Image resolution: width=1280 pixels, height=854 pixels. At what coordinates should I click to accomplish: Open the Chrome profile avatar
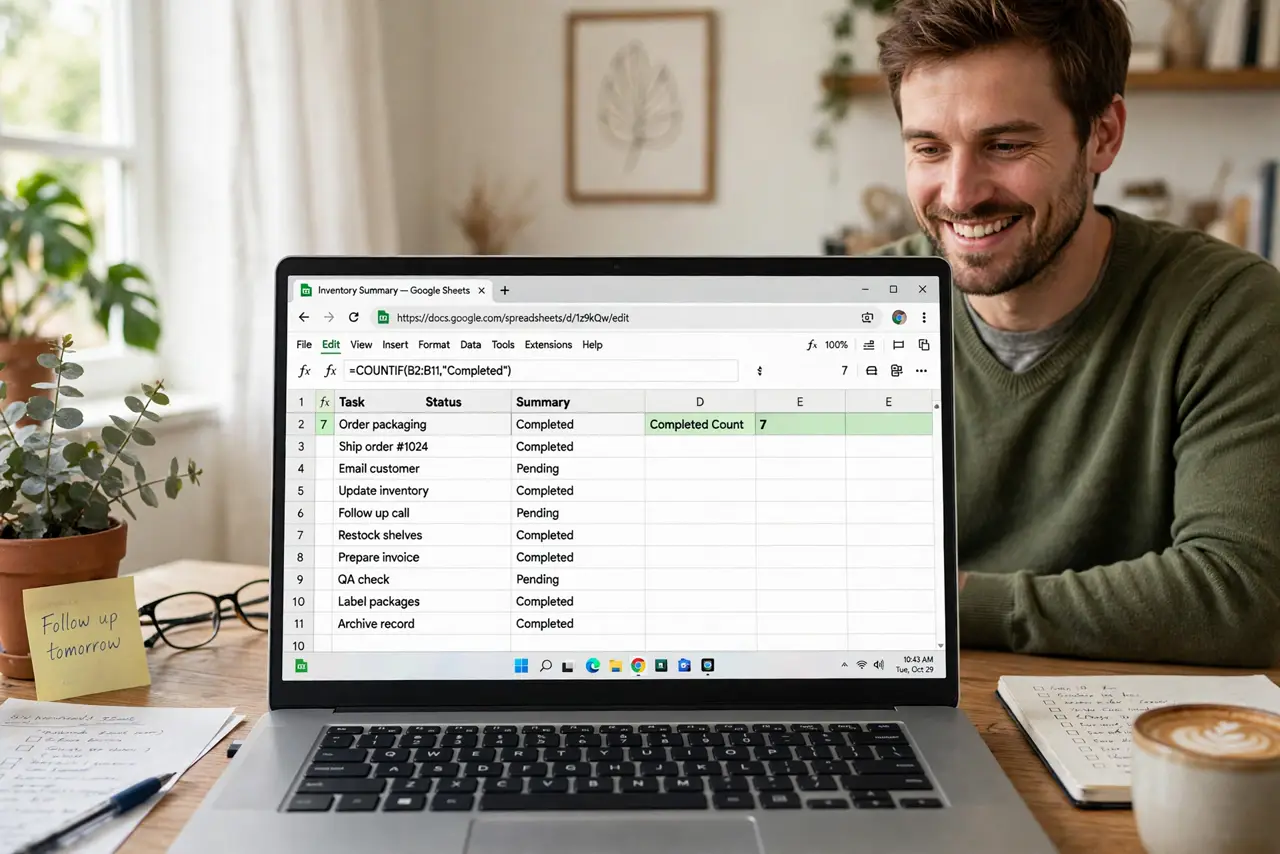tap(899, 317)
